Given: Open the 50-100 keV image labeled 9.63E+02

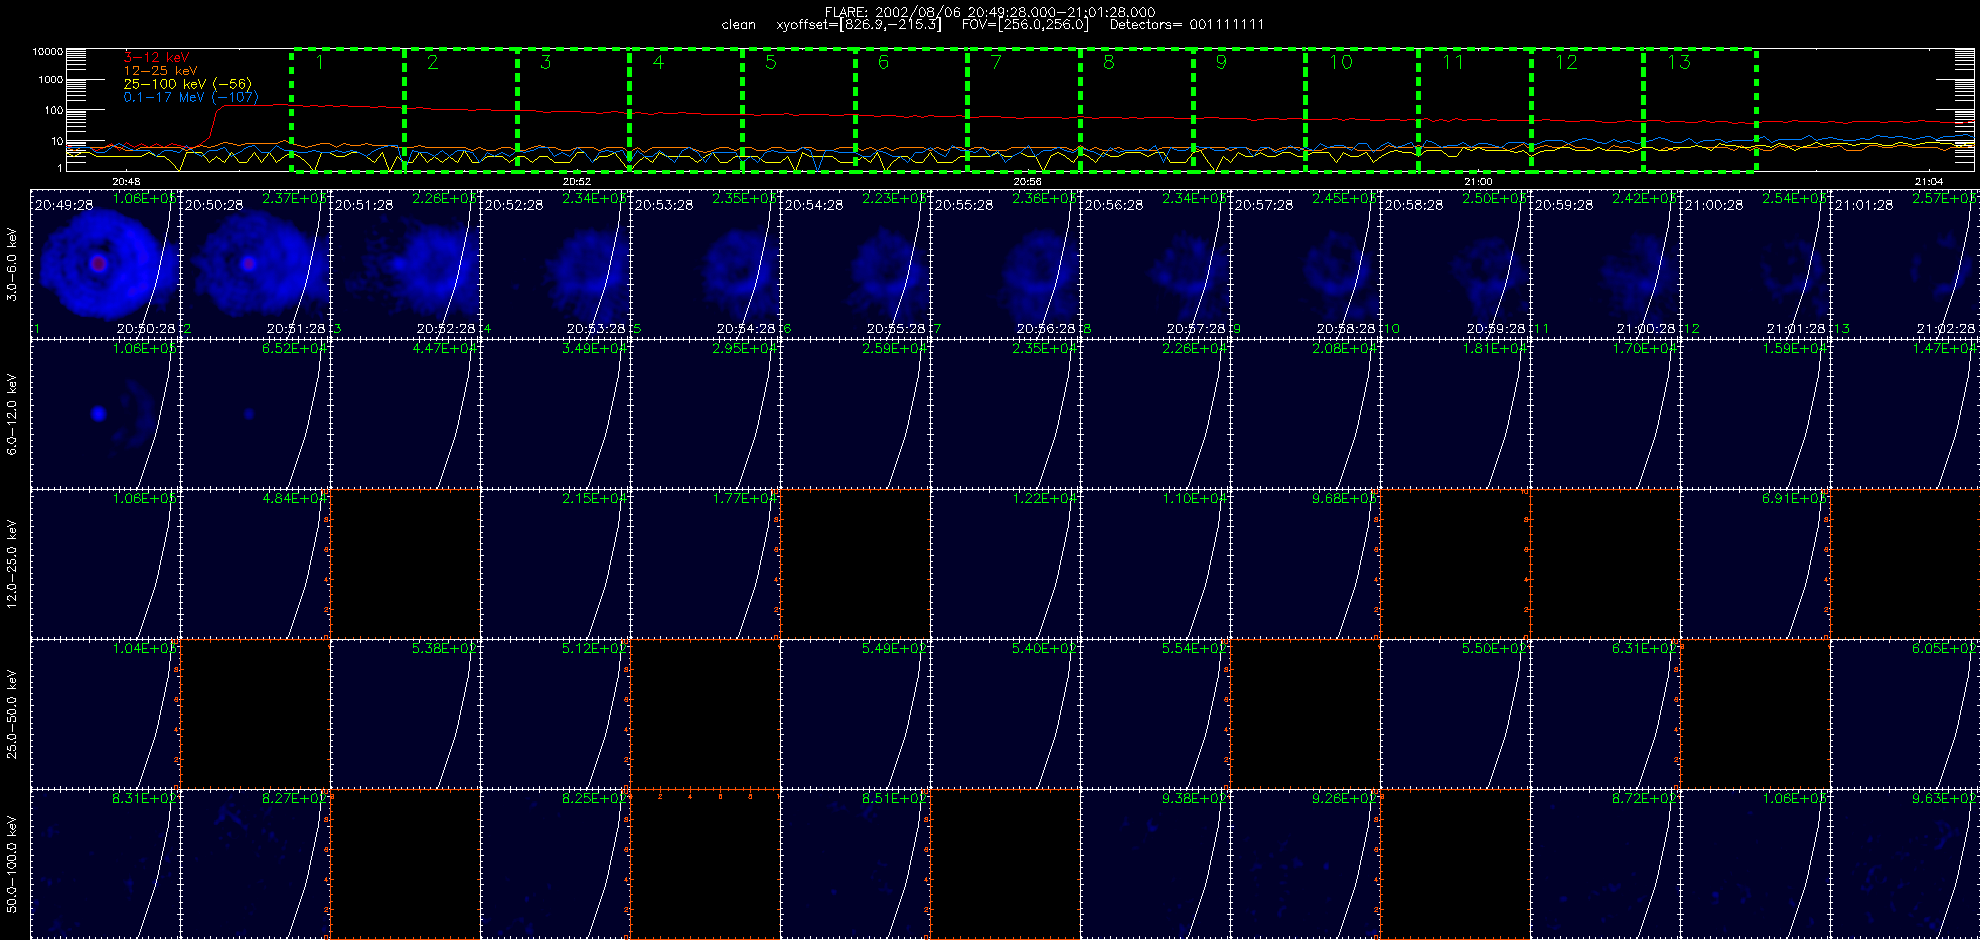Looking at the screenshot, I should click(x=1905, y=864).
